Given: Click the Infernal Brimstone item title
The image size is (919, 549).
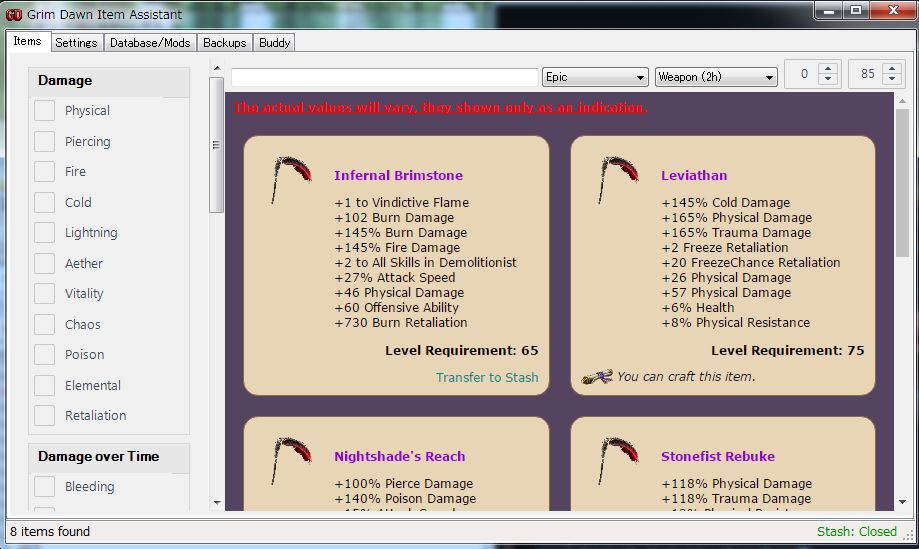Looking at the screenshot, I should click(399, 175).
